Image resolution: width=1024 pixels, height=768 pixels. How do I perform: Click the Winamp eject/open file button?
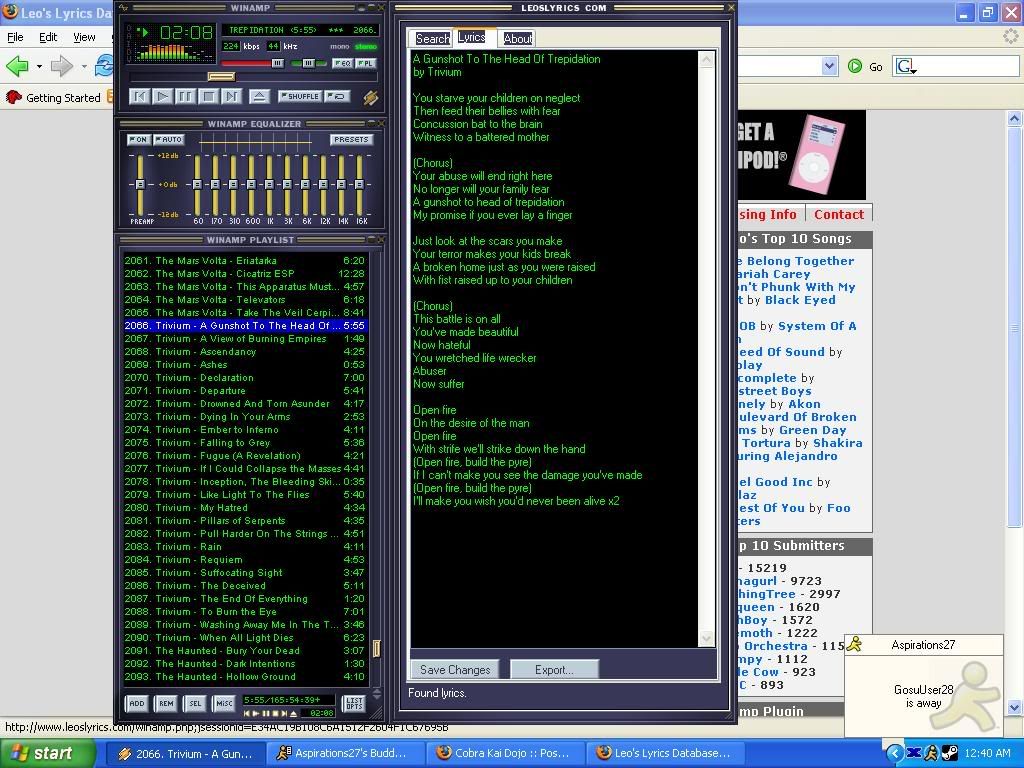pyautogui.click(x=259, y=97)
